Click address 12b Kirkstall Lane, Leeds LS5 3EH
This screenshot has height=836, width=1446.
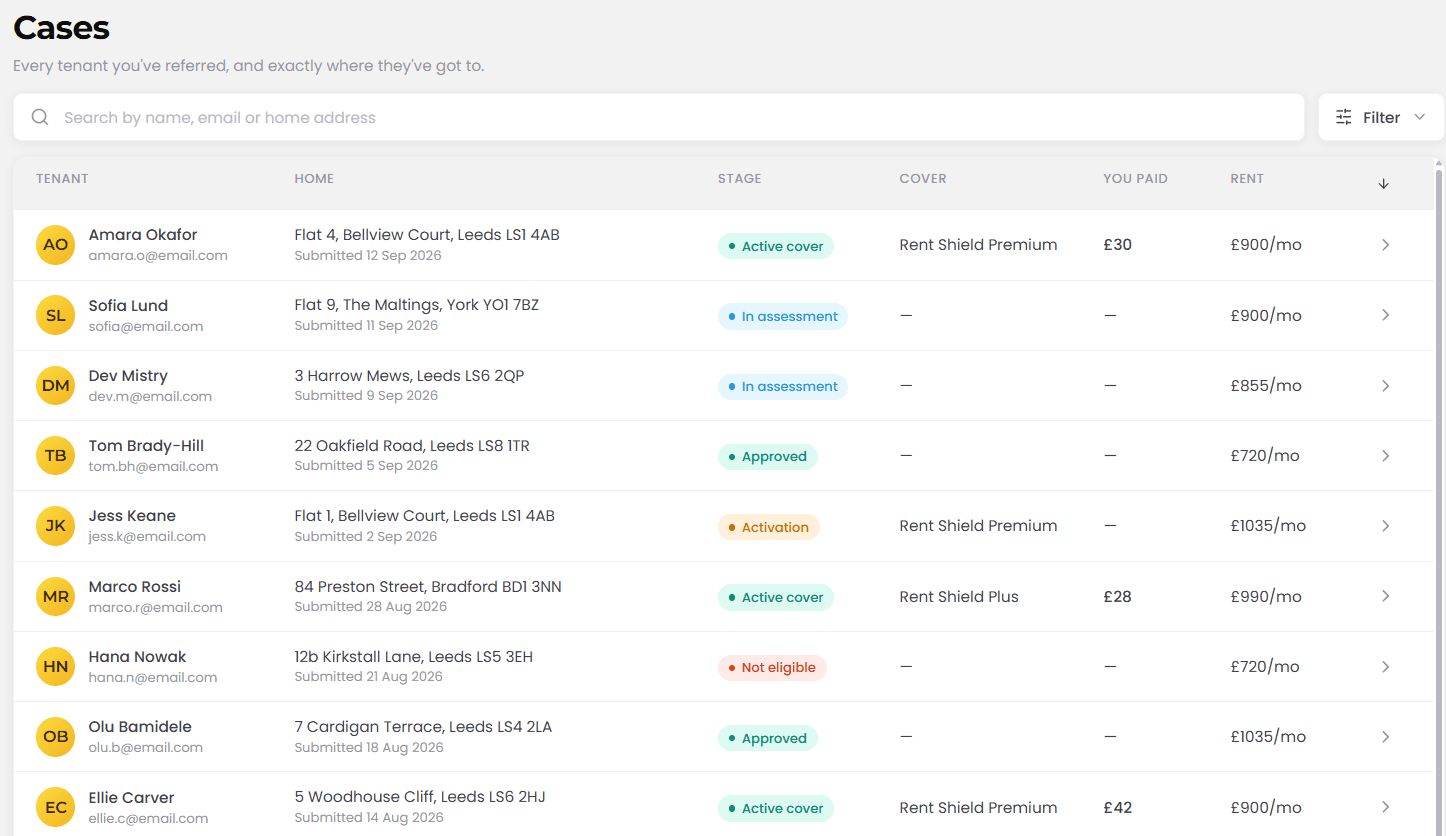point(413,657)
